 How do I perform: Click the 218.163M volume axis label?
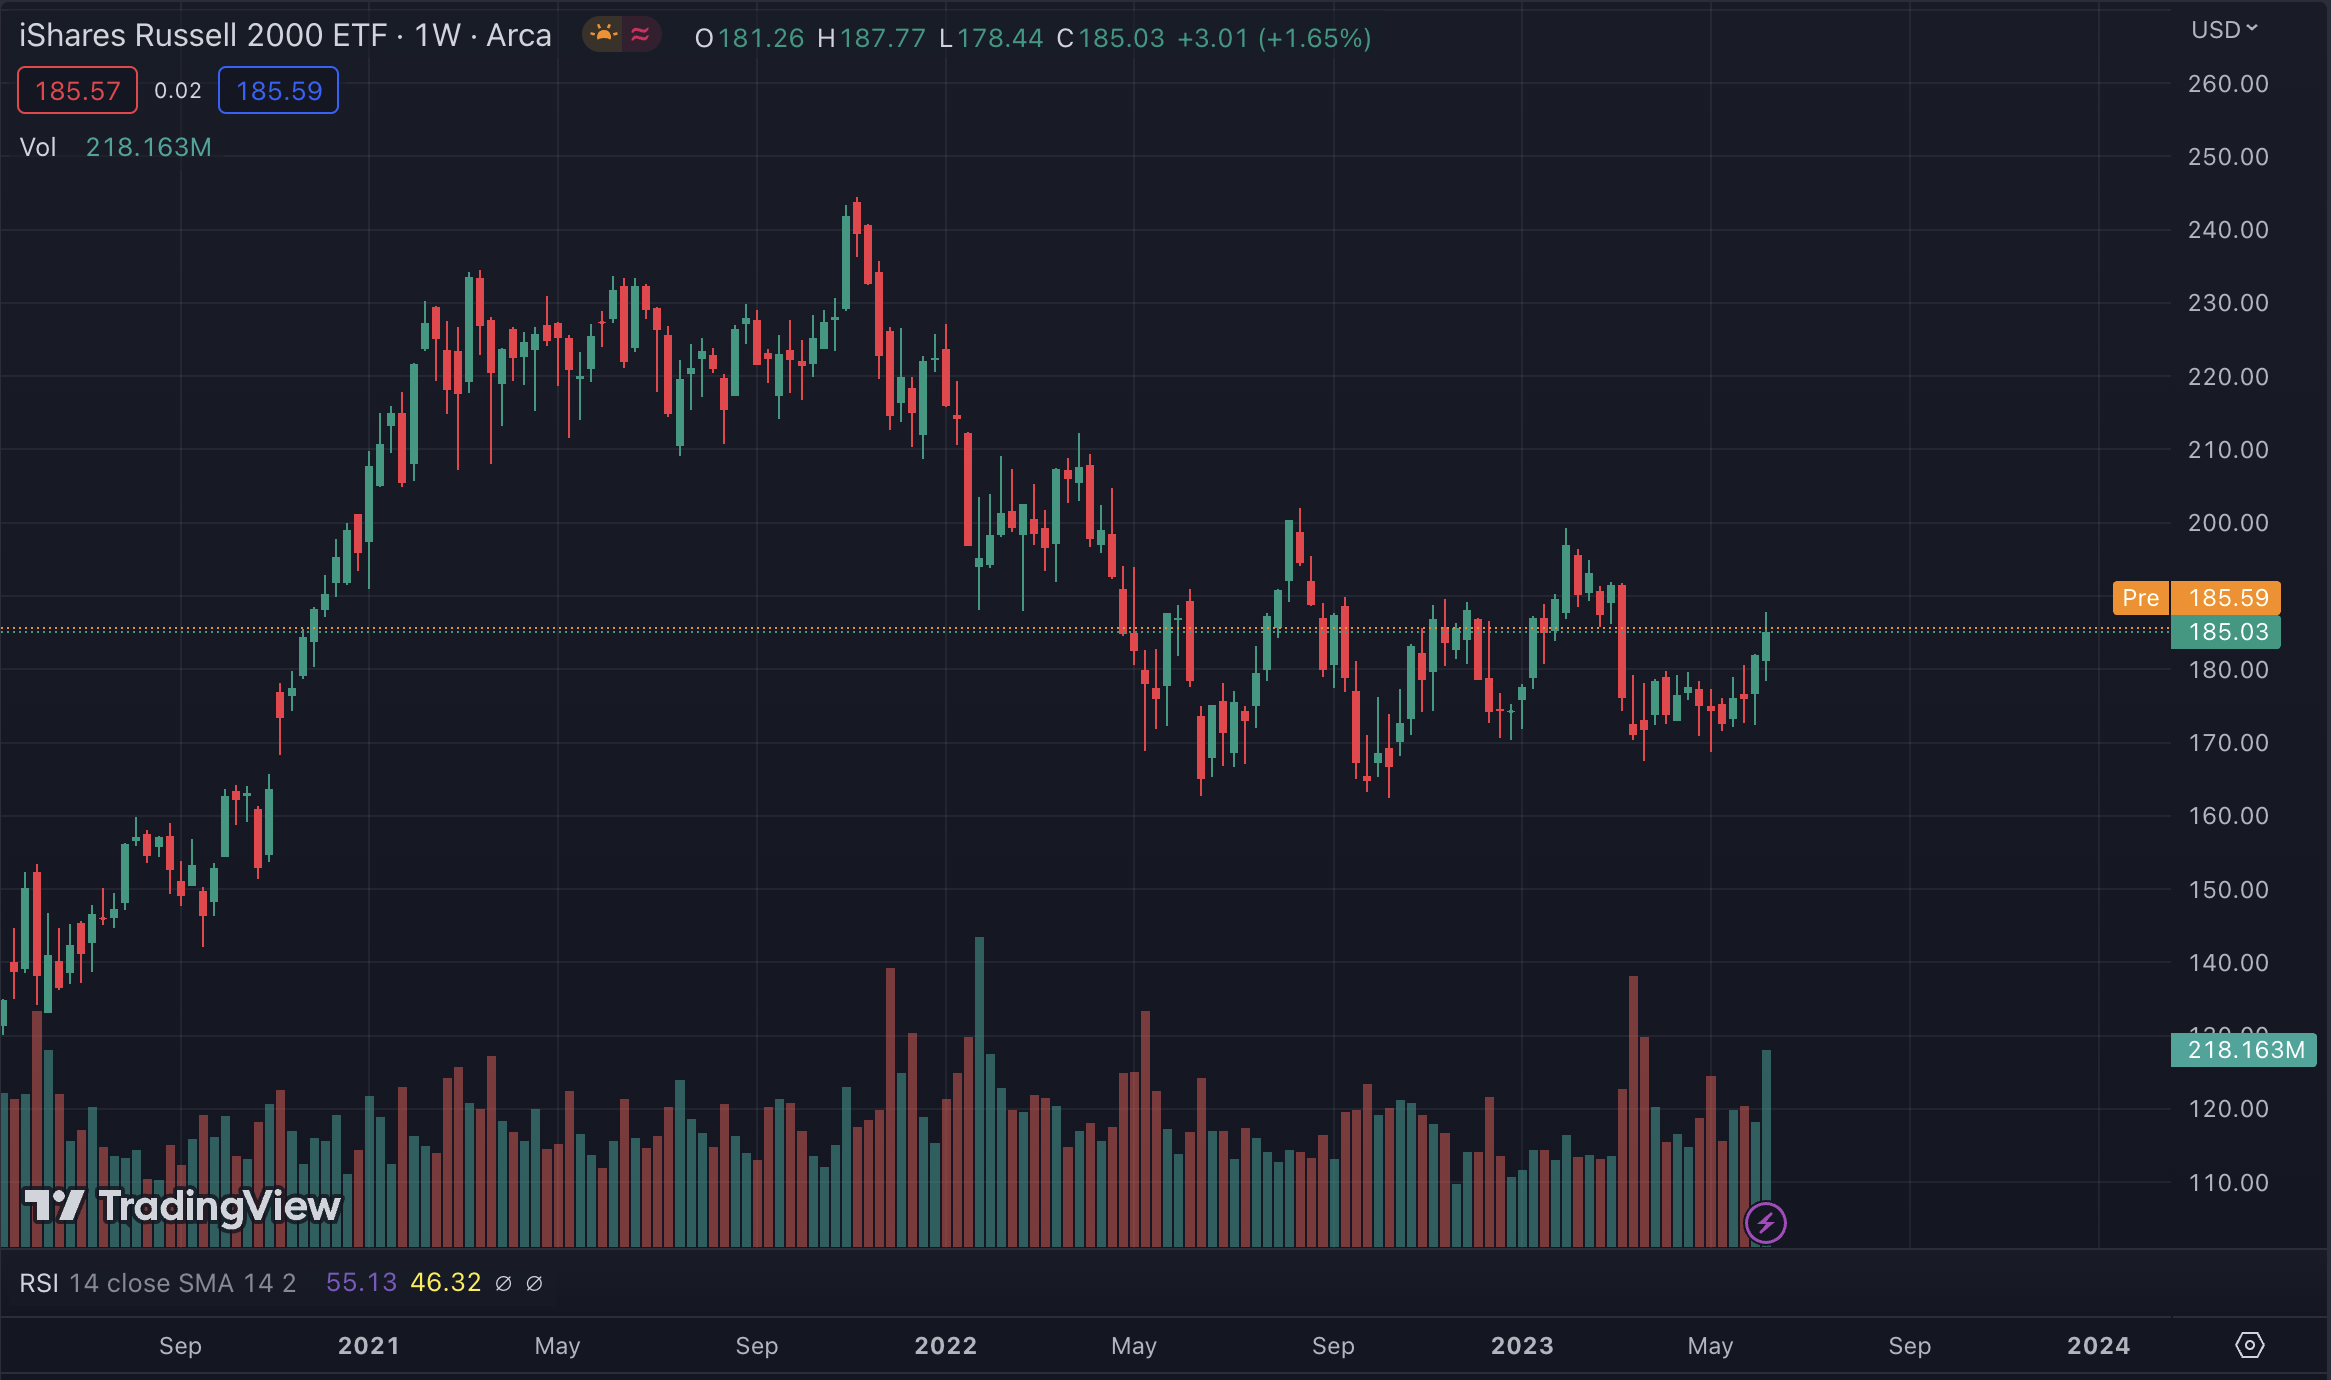click(x=2244, y=1050)
